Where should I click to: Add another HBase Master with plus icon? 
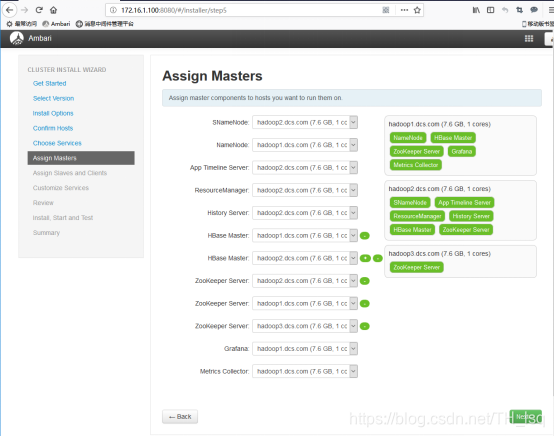[365, 258]
